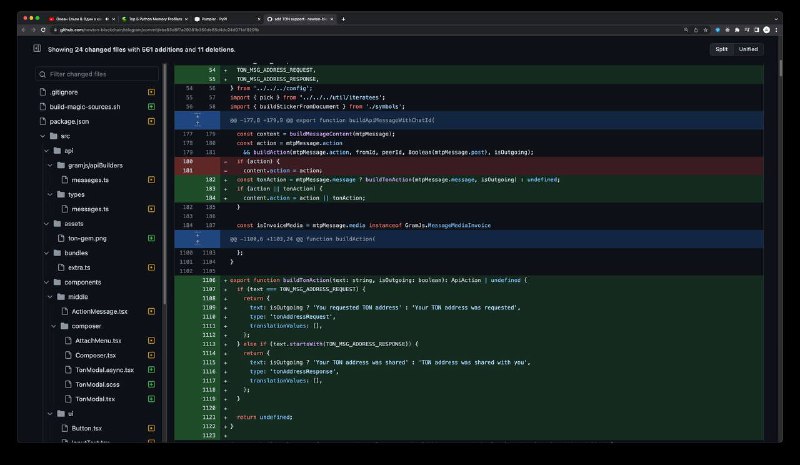
Task: Open the Chrome profile avatar
Action: click(x=766, y=30)
